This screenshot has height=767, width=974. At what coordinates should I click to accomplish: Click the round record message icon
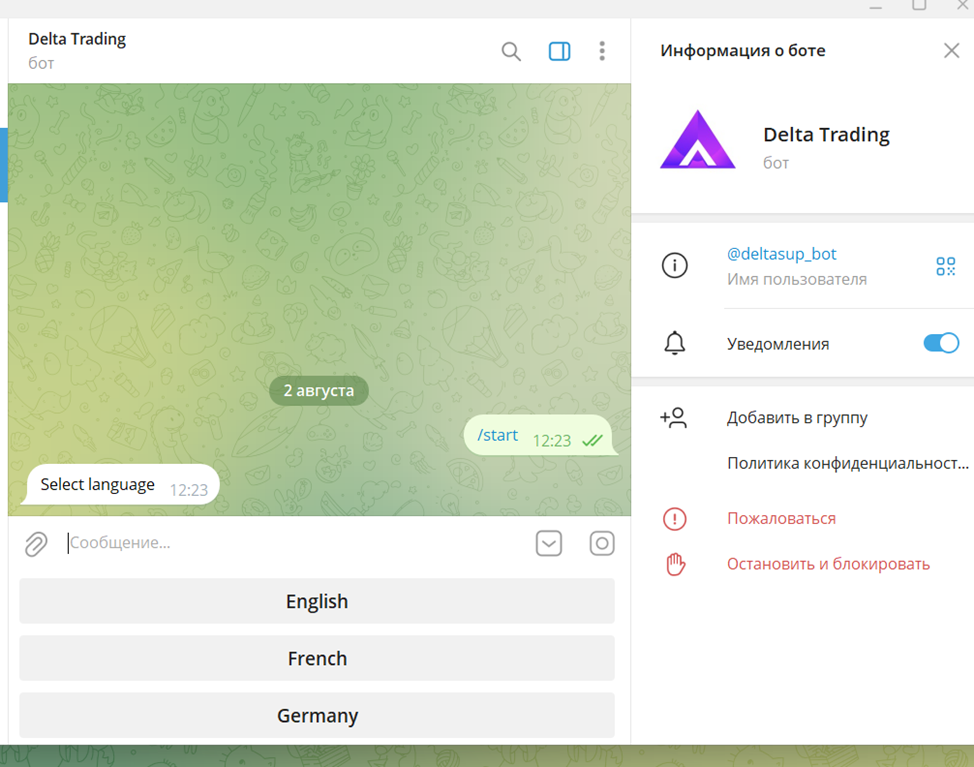[601, 543]
